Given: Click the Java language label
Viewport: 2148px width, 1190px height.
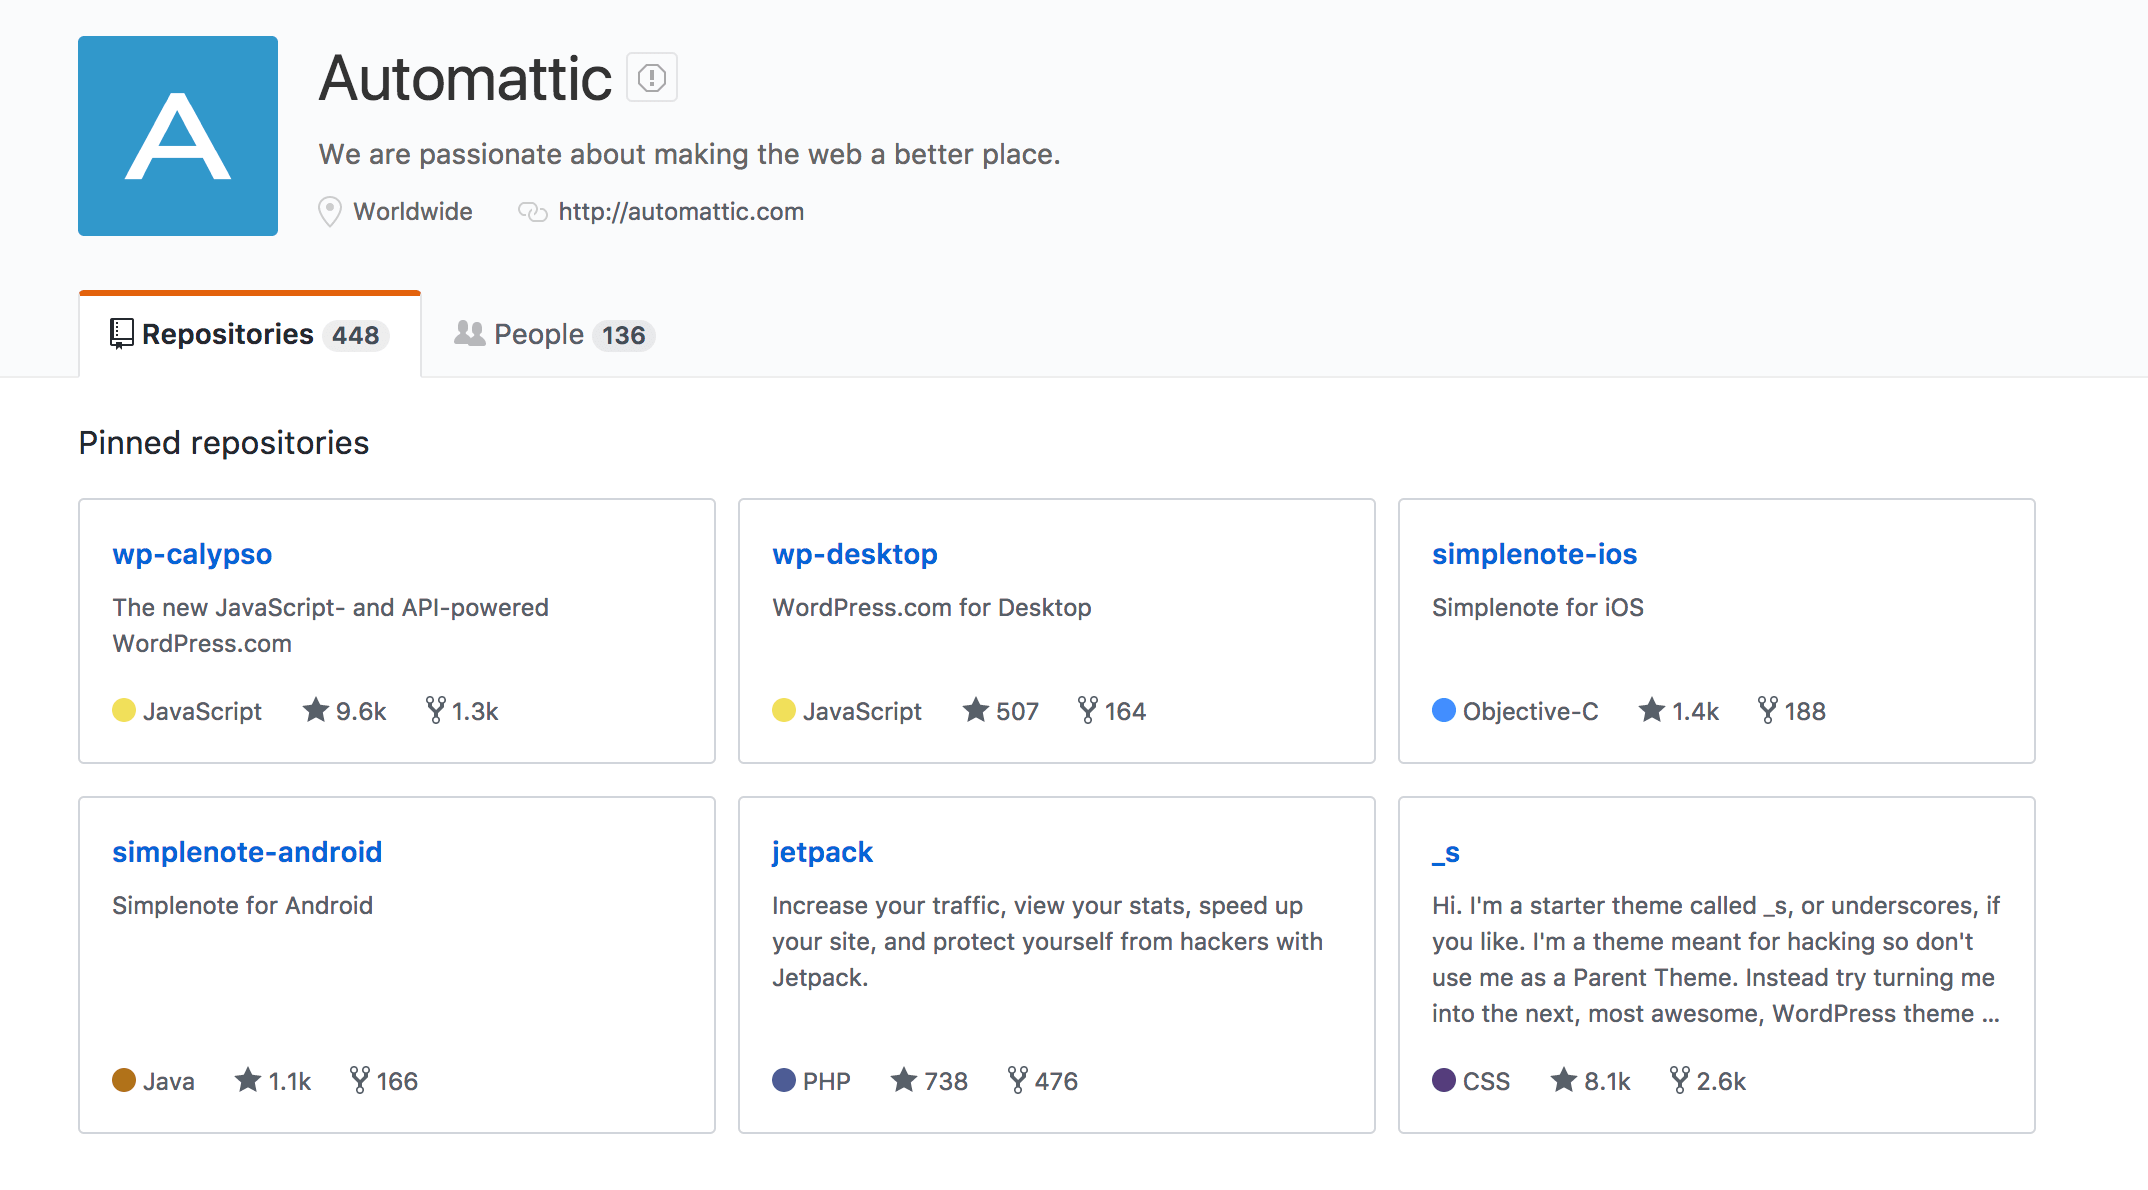Looking at the screenshot, I should coord(169,1081).
